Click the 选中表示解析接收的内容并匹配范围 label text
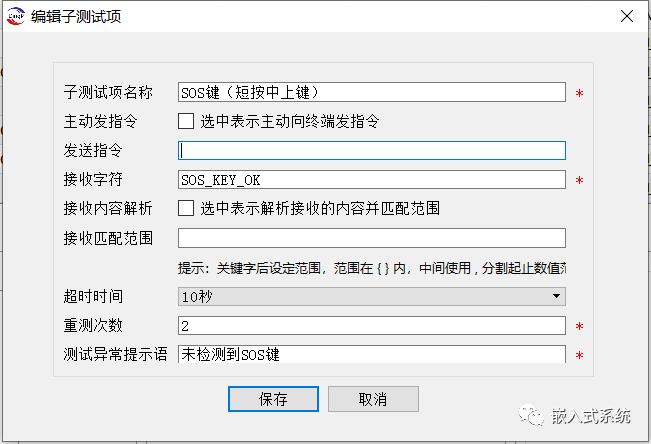The width and height of the screenshot is (651, 444). [320, 208]
